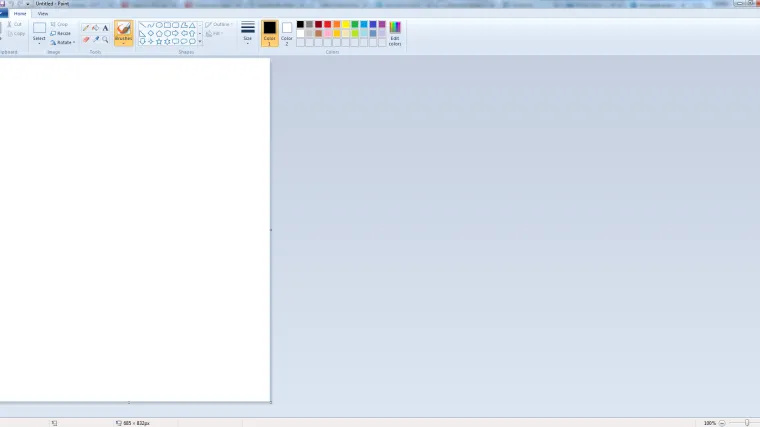Pick the red color swatch
The width and height of the screenshot is (760, 427).
[x=328, y=24]
